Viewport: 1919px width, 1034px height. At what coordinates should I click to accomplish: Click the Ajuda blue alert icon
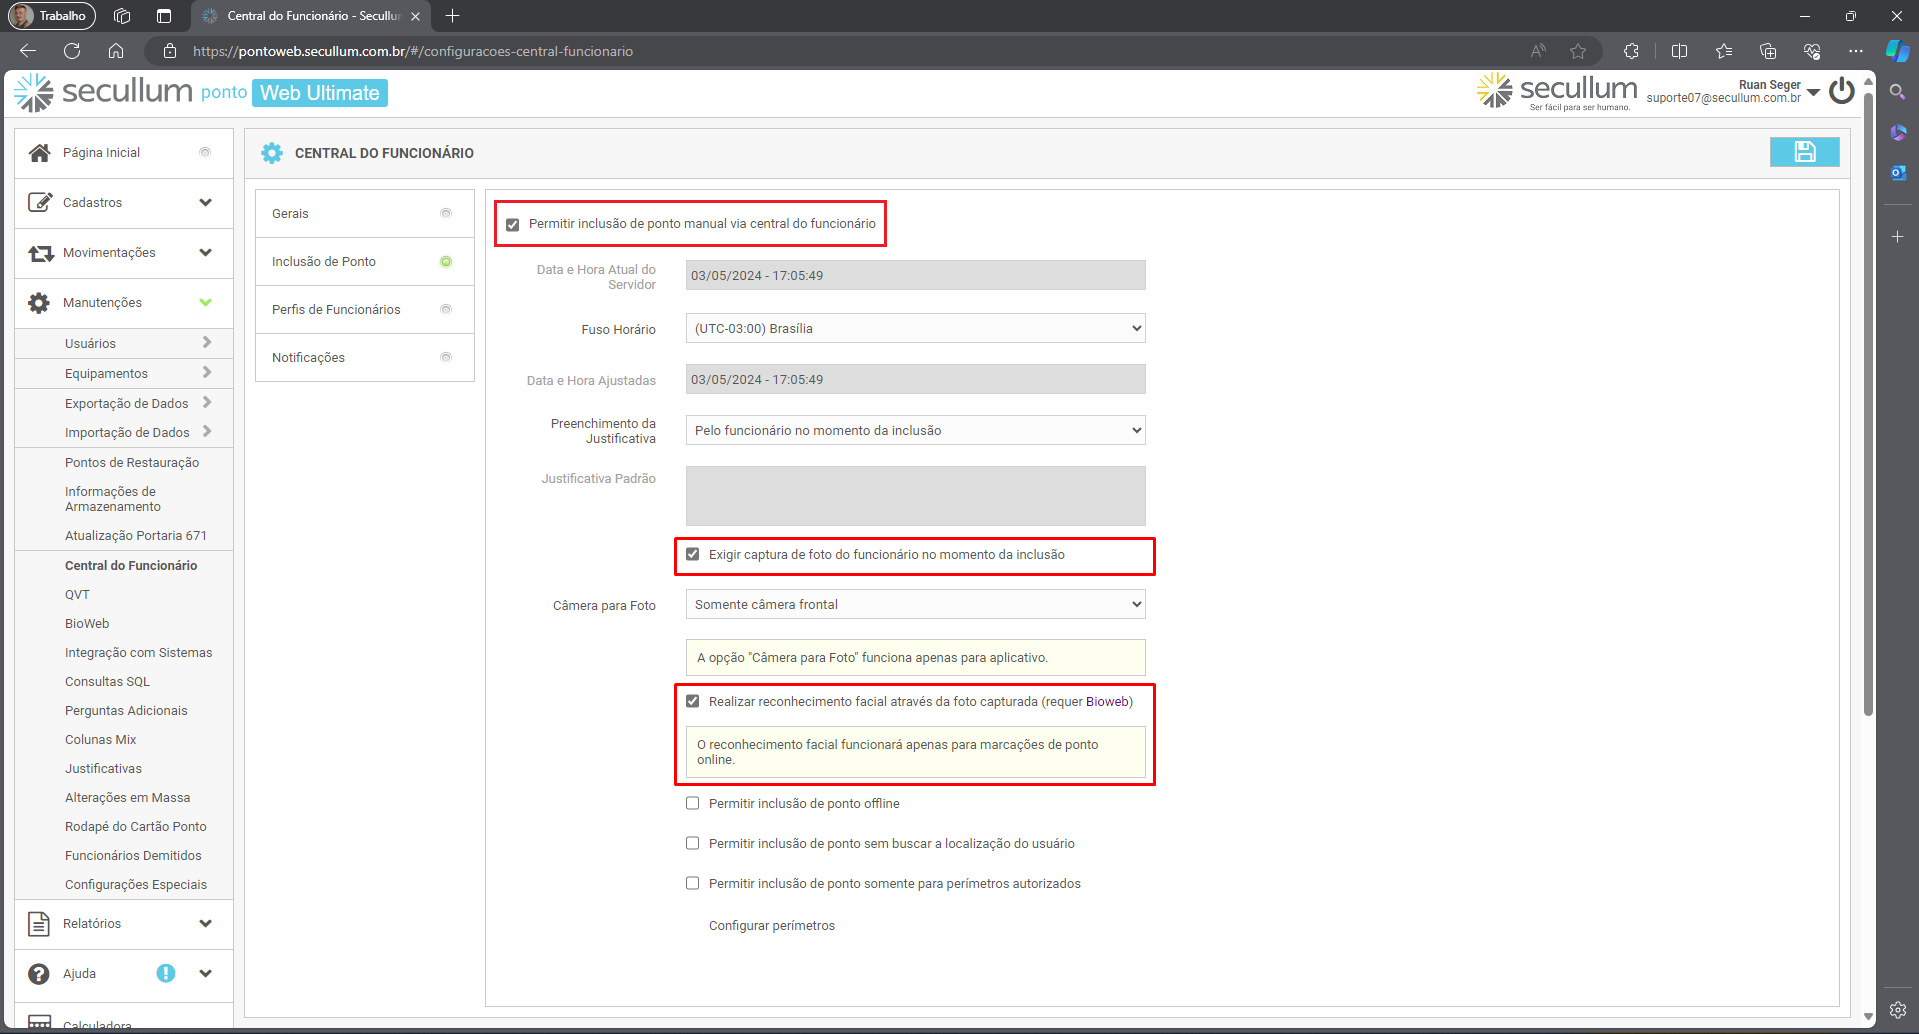(166, 973)
